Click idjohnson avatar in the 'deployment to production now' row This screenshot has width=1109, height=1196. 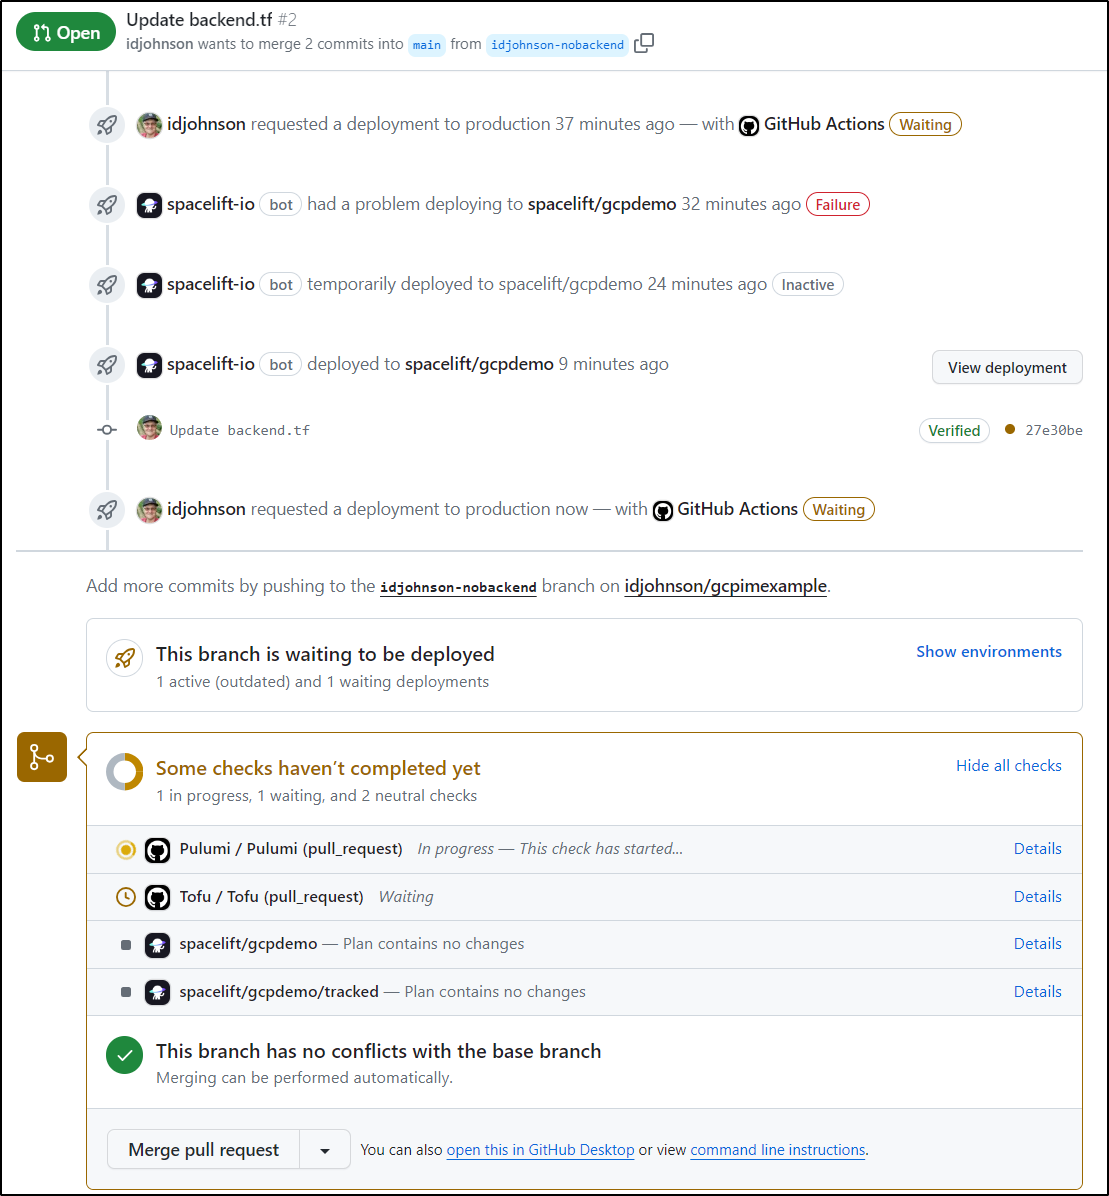coord(149,510)
